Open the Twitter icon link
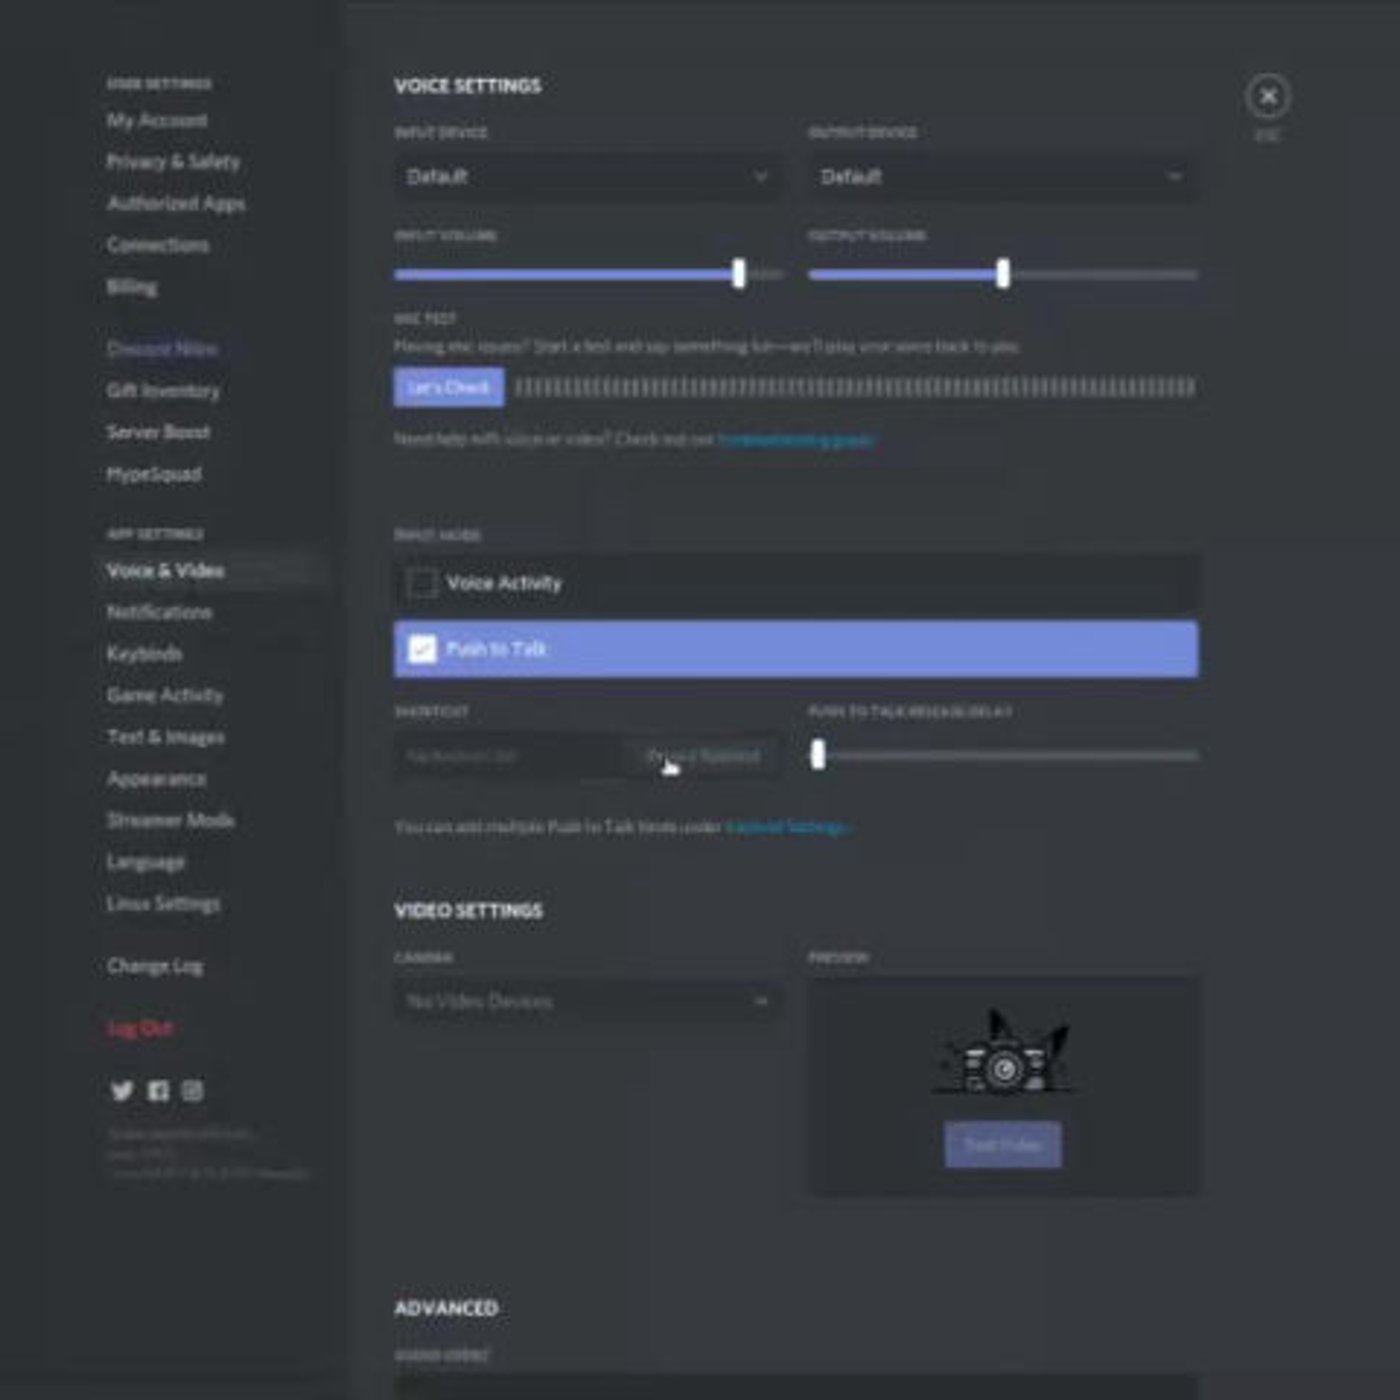The width and height of the screenshot is (1400, 1400). (x=122, y=1091)
